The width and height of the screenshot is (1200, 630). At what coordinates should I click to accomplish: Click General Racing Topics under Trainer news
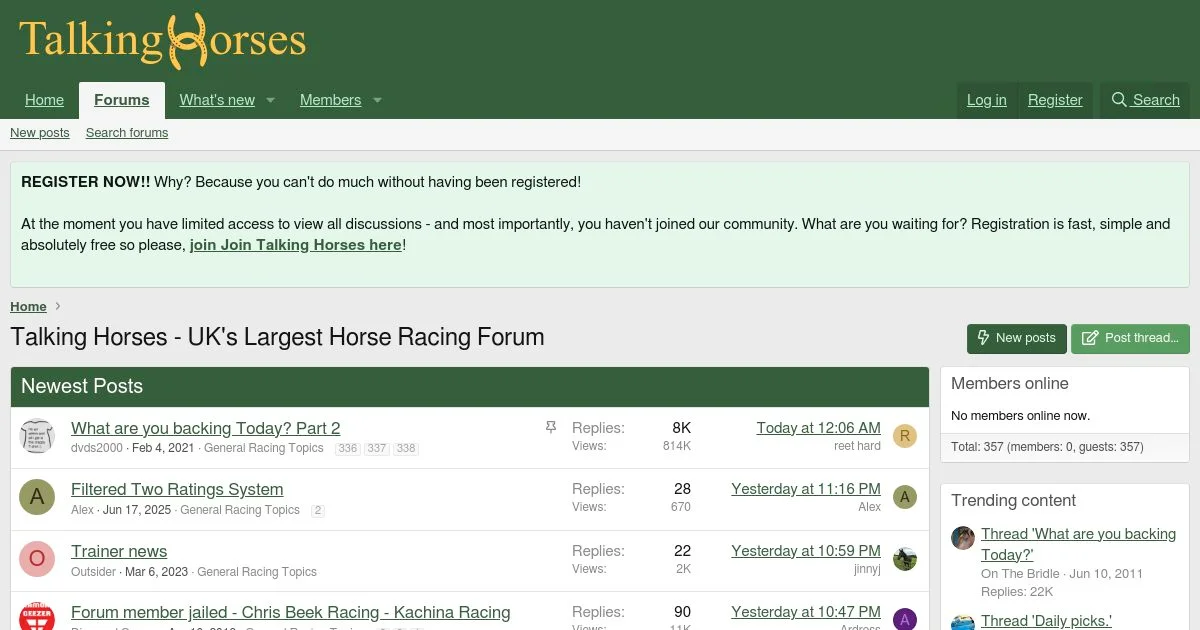[x=257, y=572]
